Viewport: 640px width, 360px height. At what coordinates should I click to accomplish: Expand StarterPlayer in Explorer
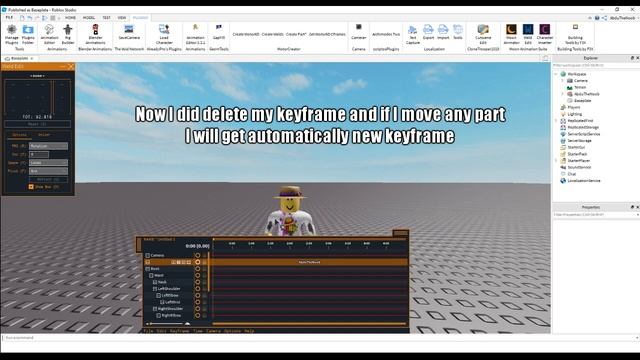(556, 160)
